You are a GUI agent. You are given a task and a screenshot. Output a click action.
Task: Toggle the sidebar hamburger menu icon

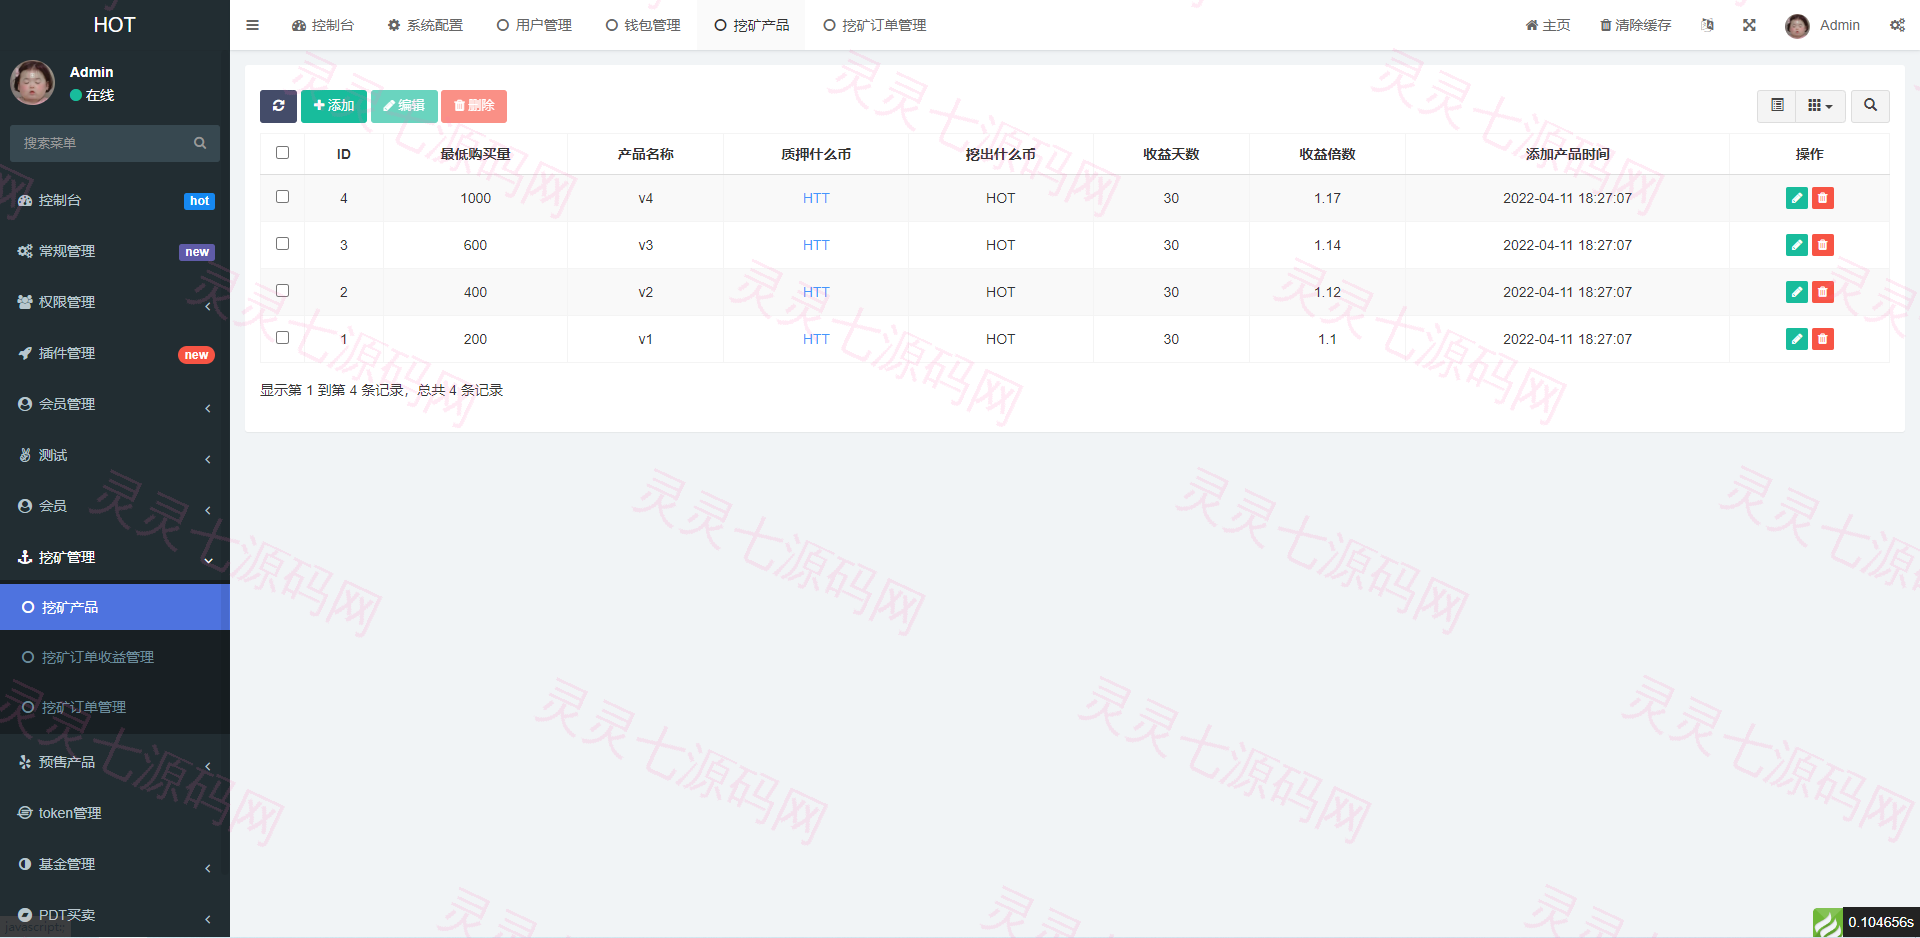(252, 25)
